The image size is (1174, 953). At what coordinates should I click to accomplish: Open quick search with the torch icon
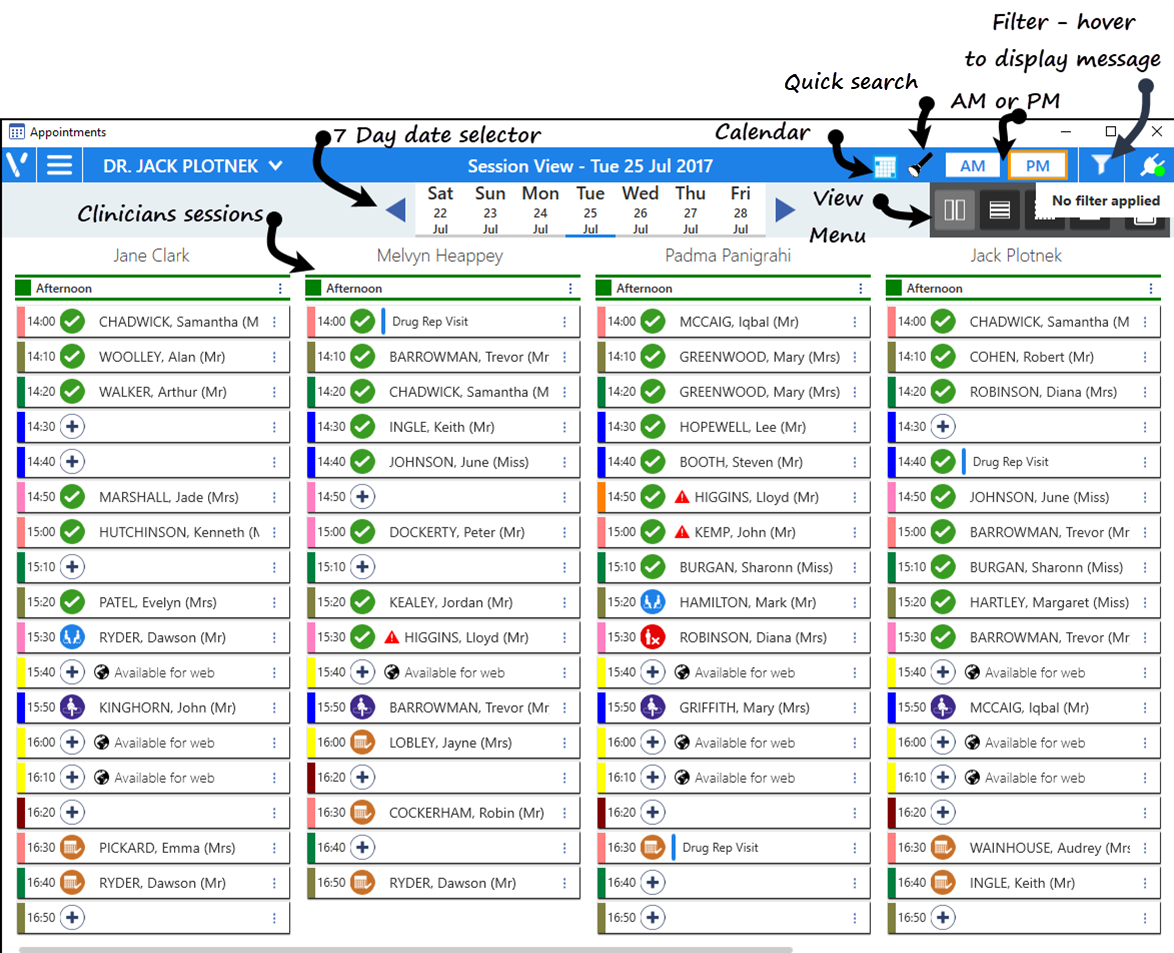[919, 165]
